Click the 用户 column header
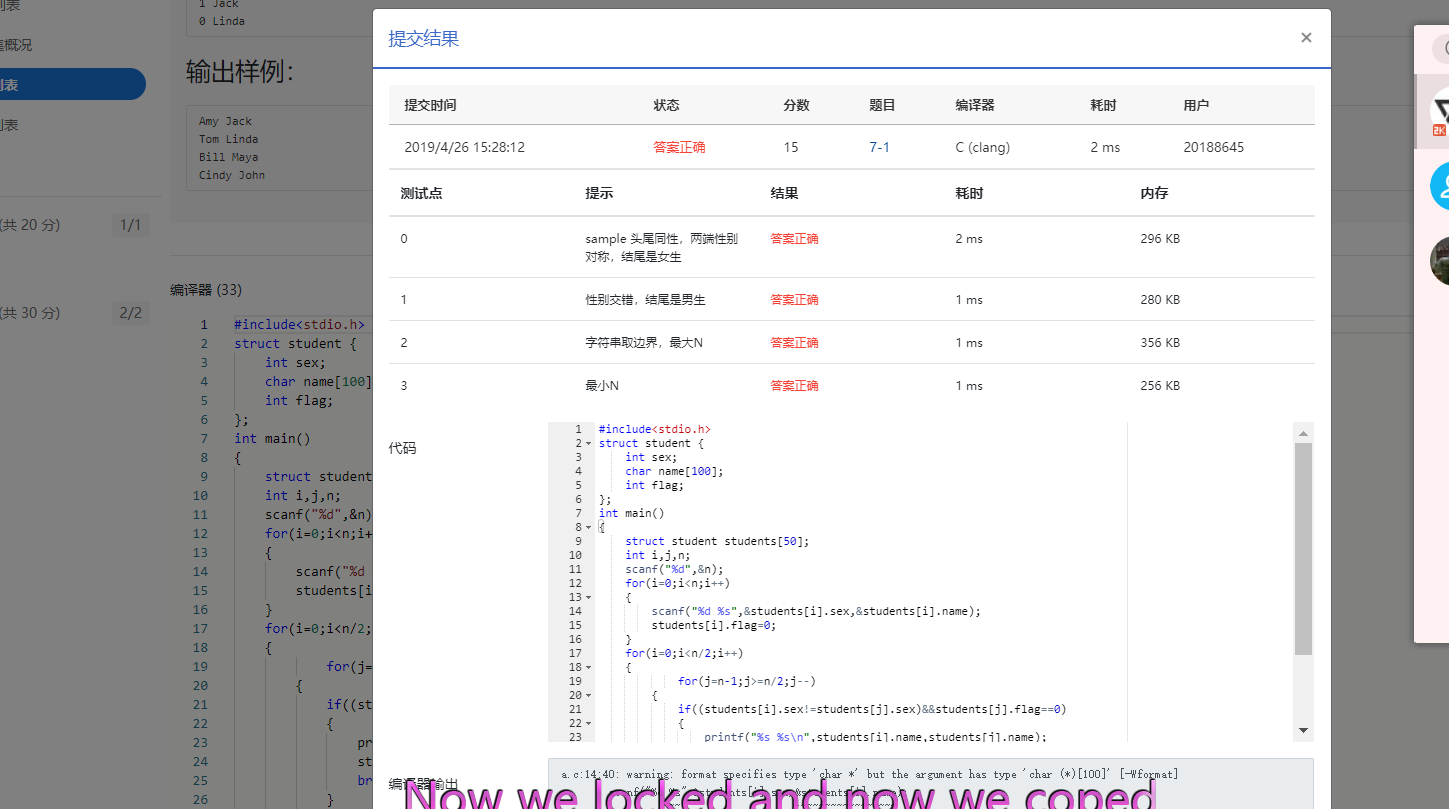The image size is (1449, 809). 1196,105
